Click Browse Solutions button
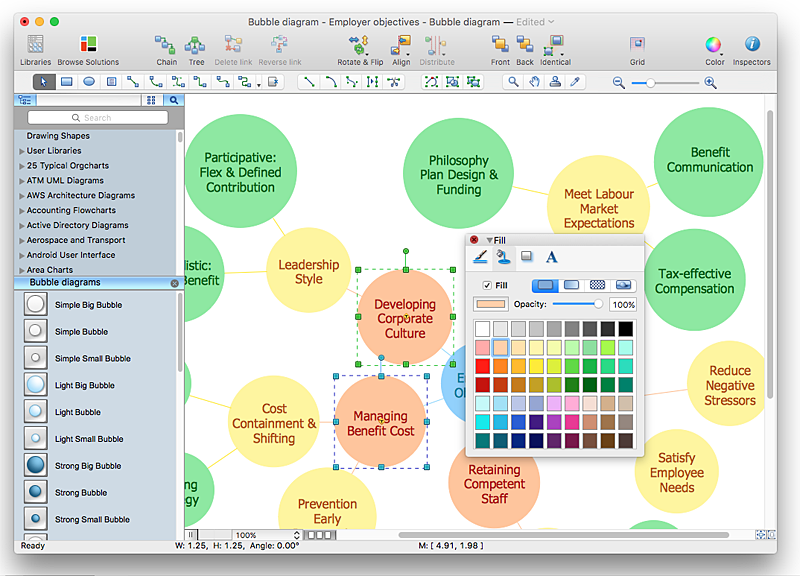800x576 pixels. coord(88,45)
